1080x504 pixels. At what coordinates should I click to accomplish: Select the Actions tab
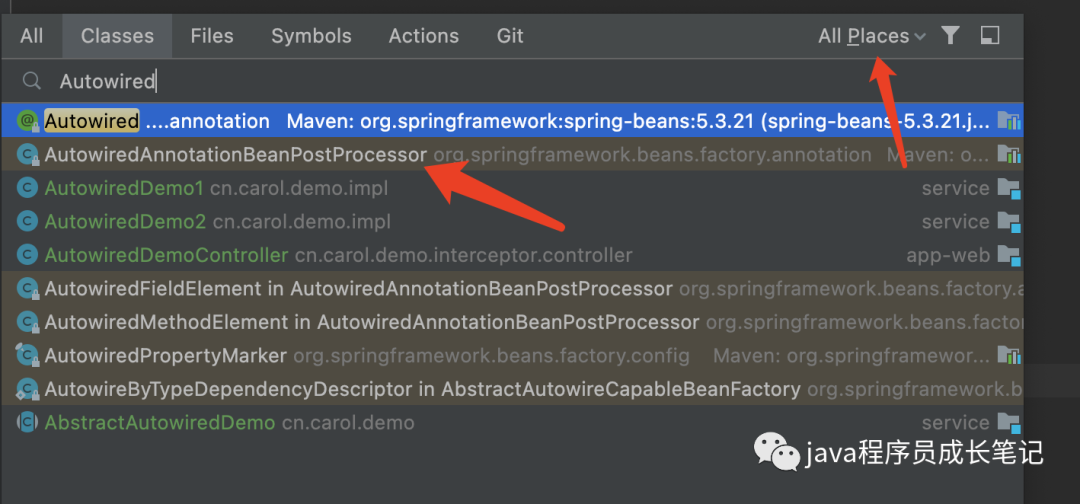424,36
